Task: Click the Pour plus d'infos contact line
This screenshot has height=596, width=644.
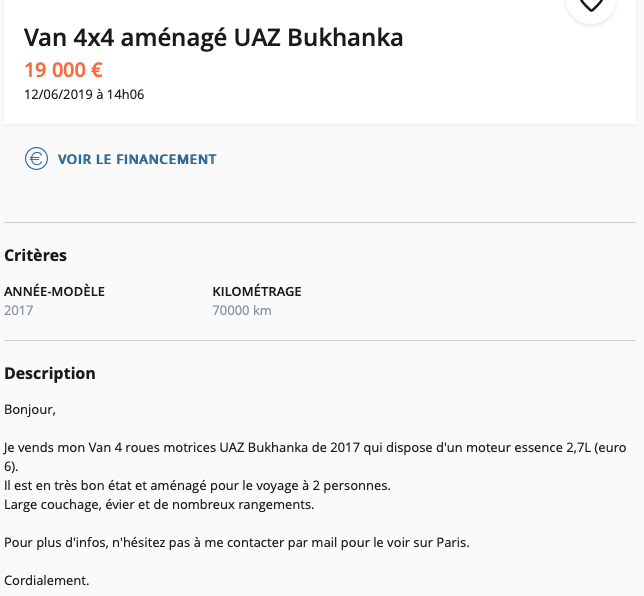Action: click(x=236, y=542)
